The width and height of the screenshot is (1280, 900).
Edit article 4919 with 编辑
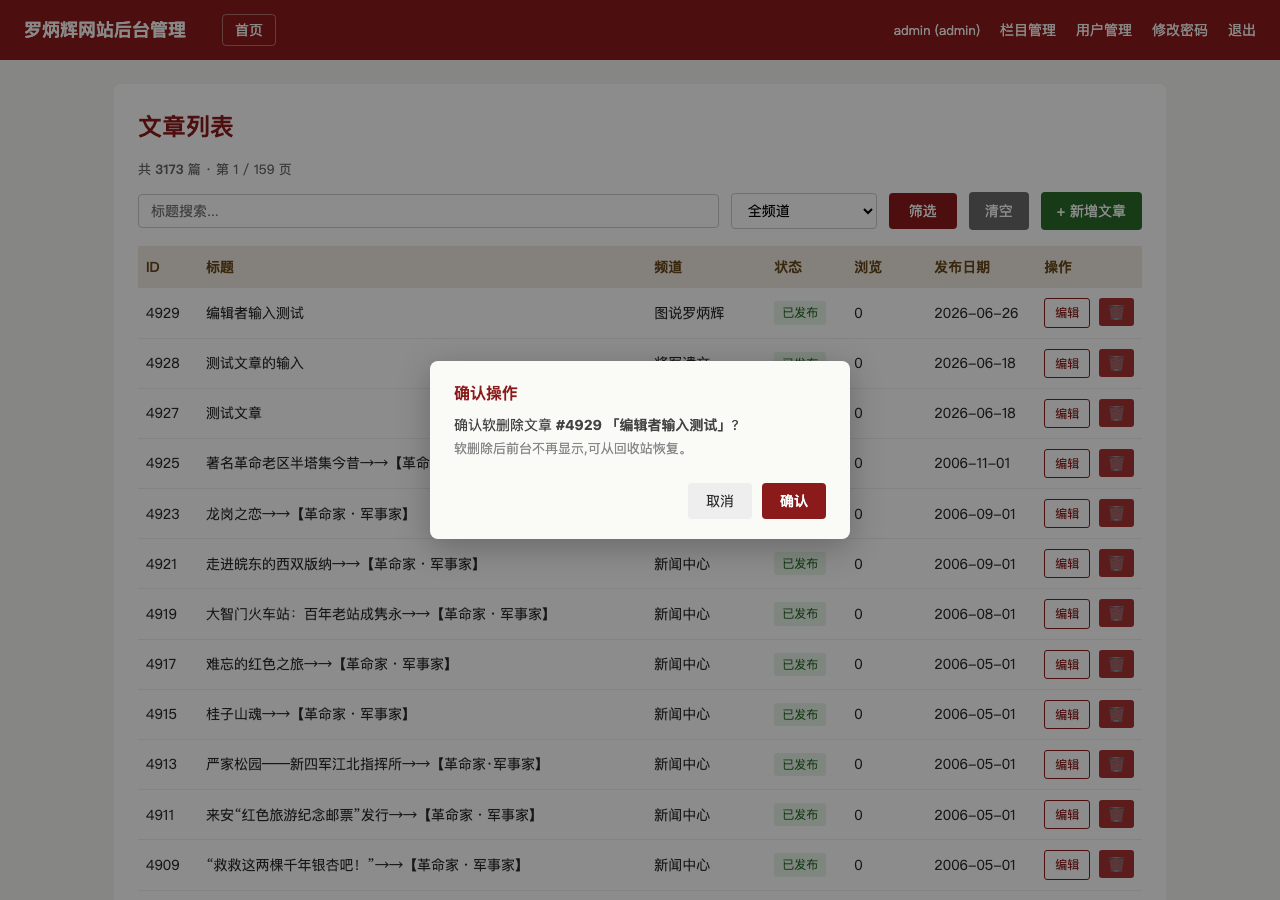click(1067, 613)
